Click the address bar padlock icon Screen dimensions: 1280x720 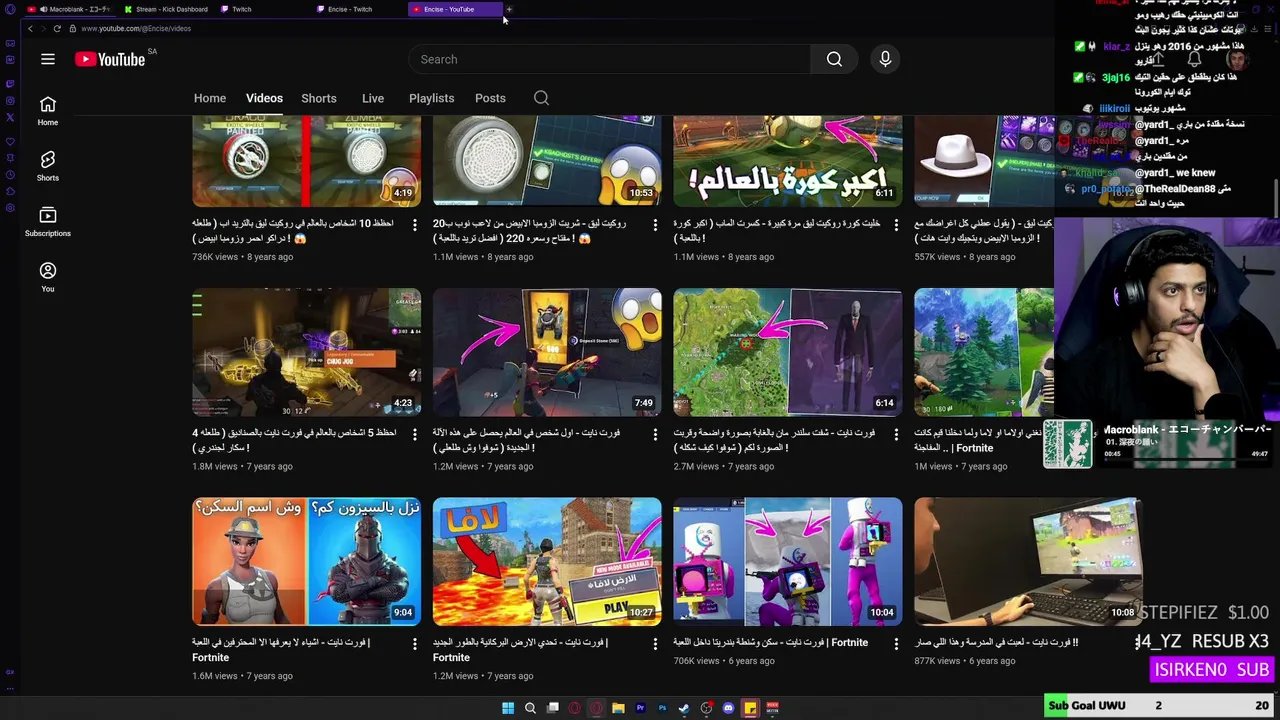coord(72,28)
